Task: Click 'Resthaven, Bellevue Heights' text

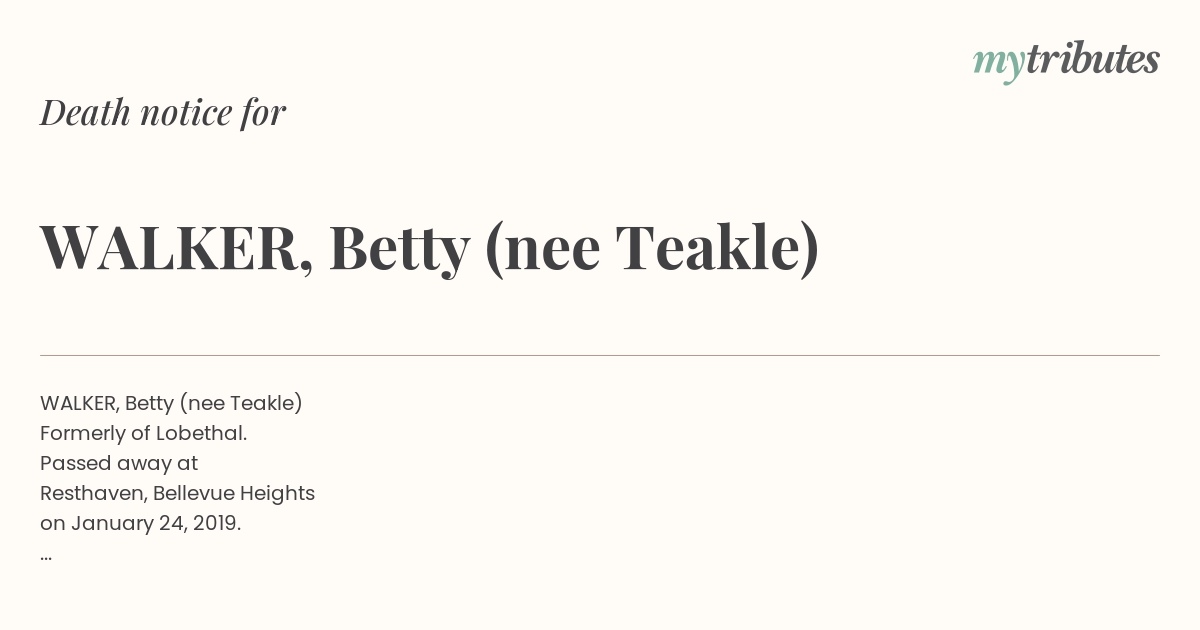Action: click(177, 493)
